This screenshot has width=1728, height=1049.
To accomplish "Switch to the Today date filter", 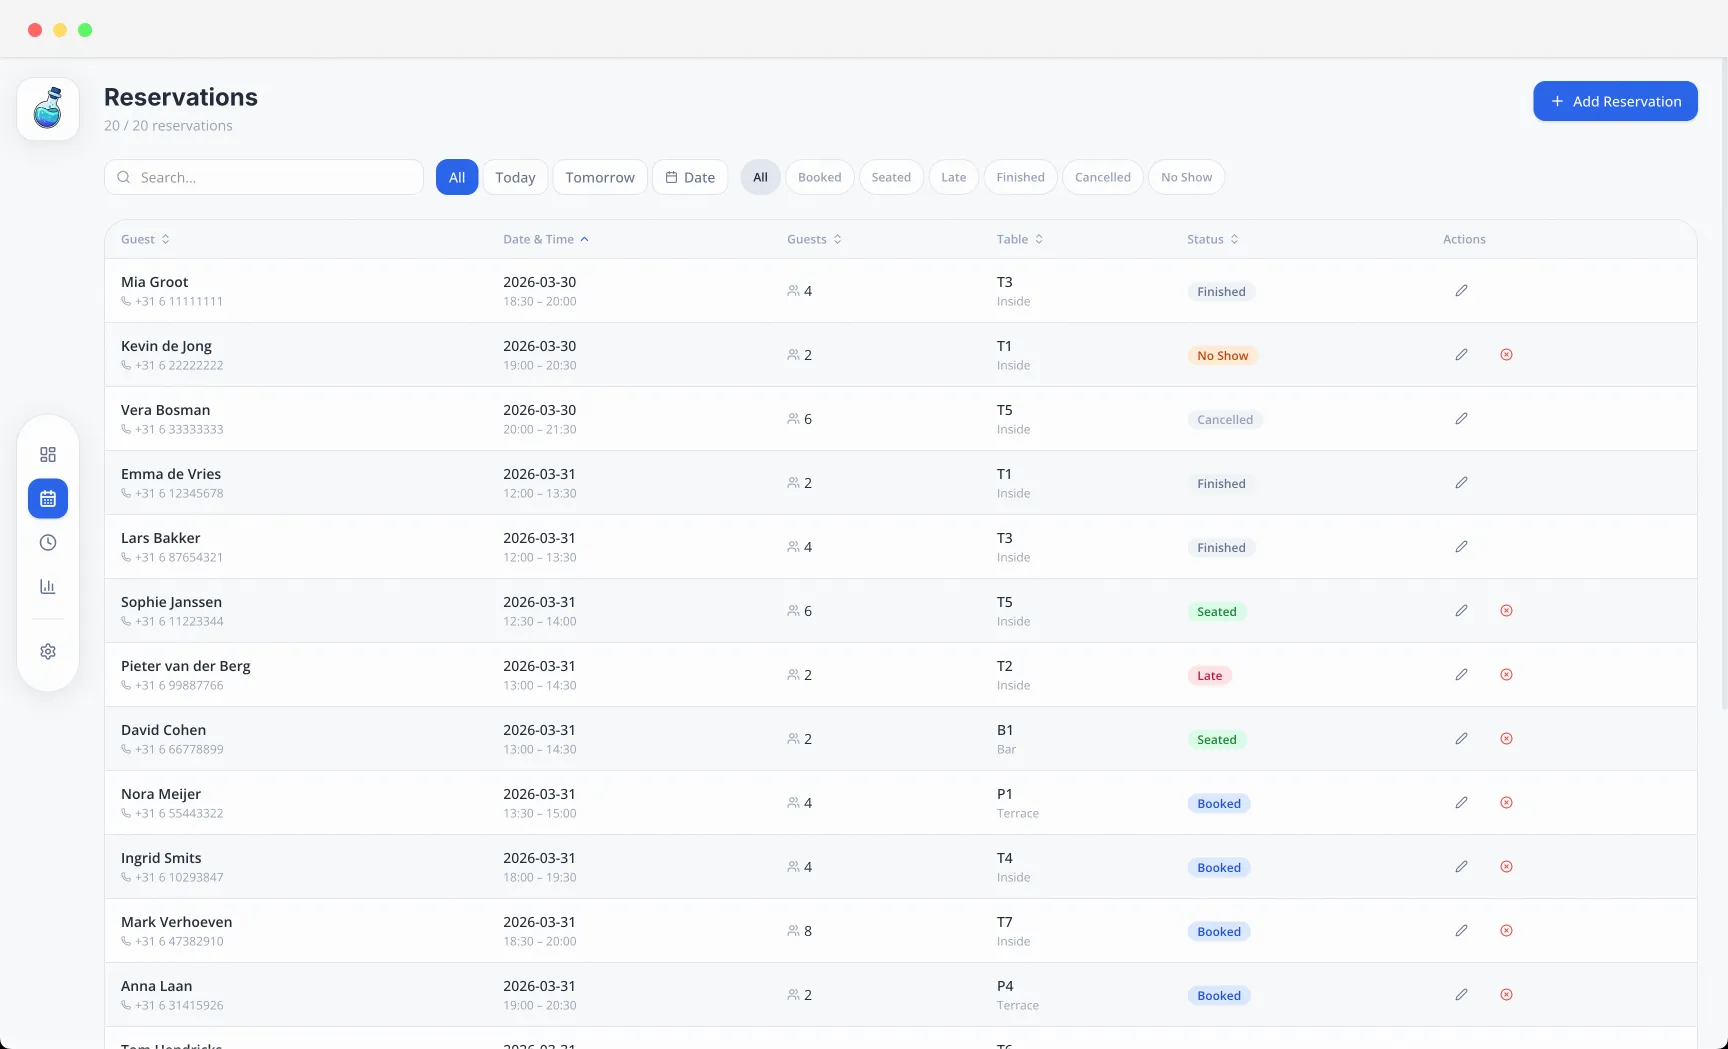I will tap(515, 178).
